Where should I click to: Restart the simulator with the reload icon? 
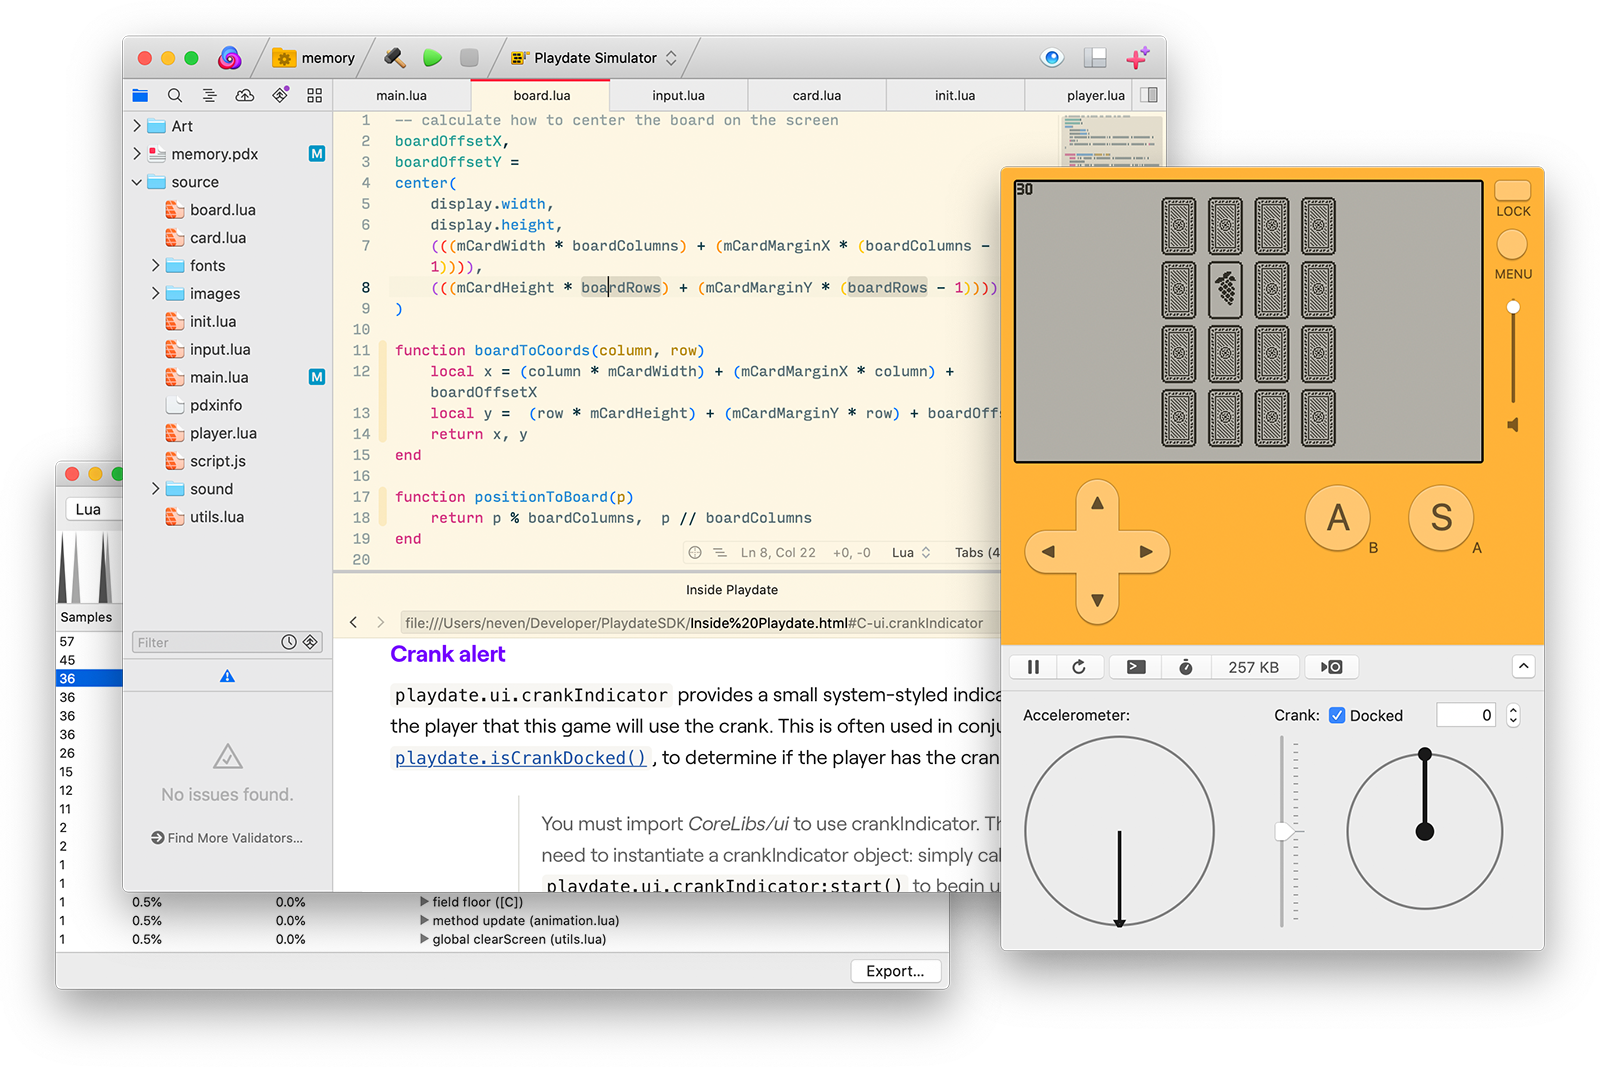(x=1079, y=667)
